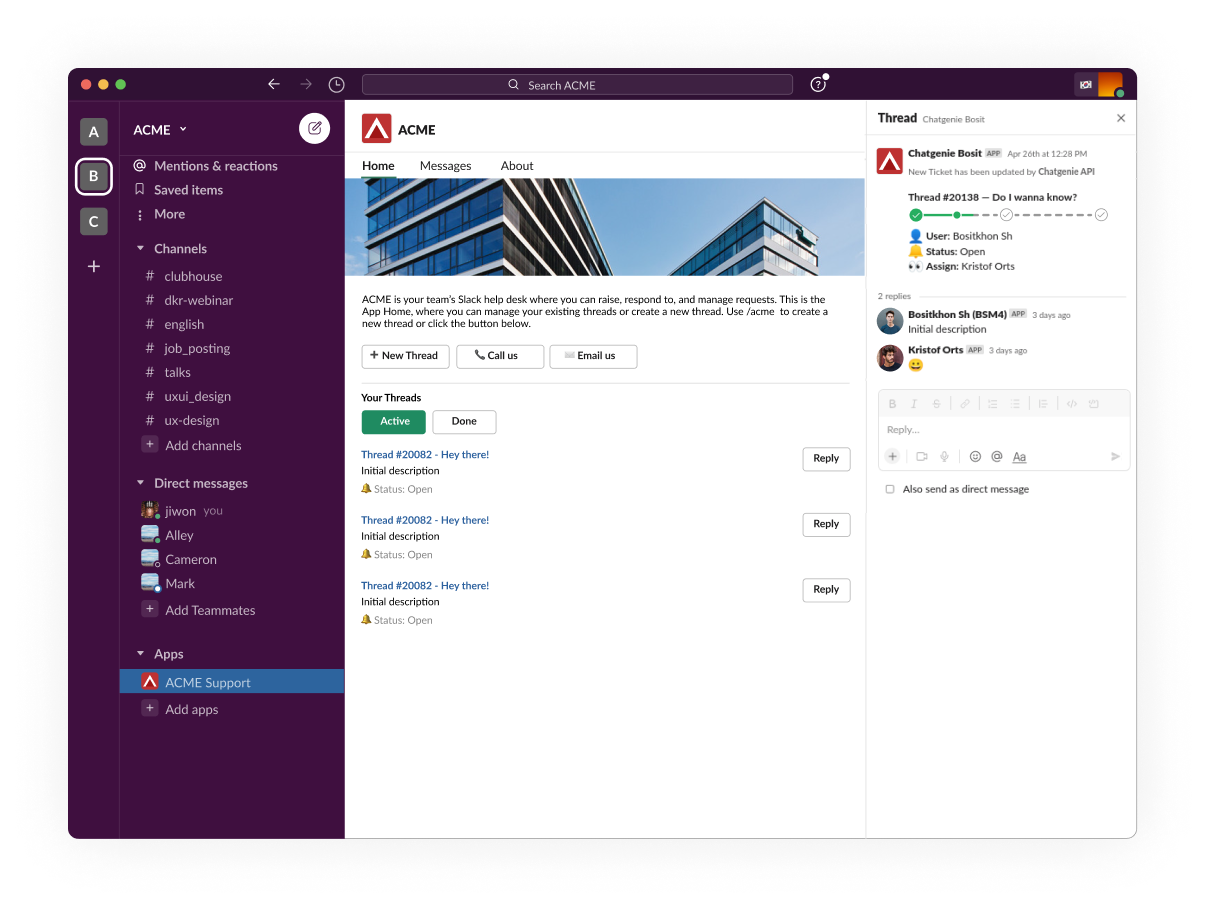Click the New Thread button
Screen dimensions: 1206x907
405,356
